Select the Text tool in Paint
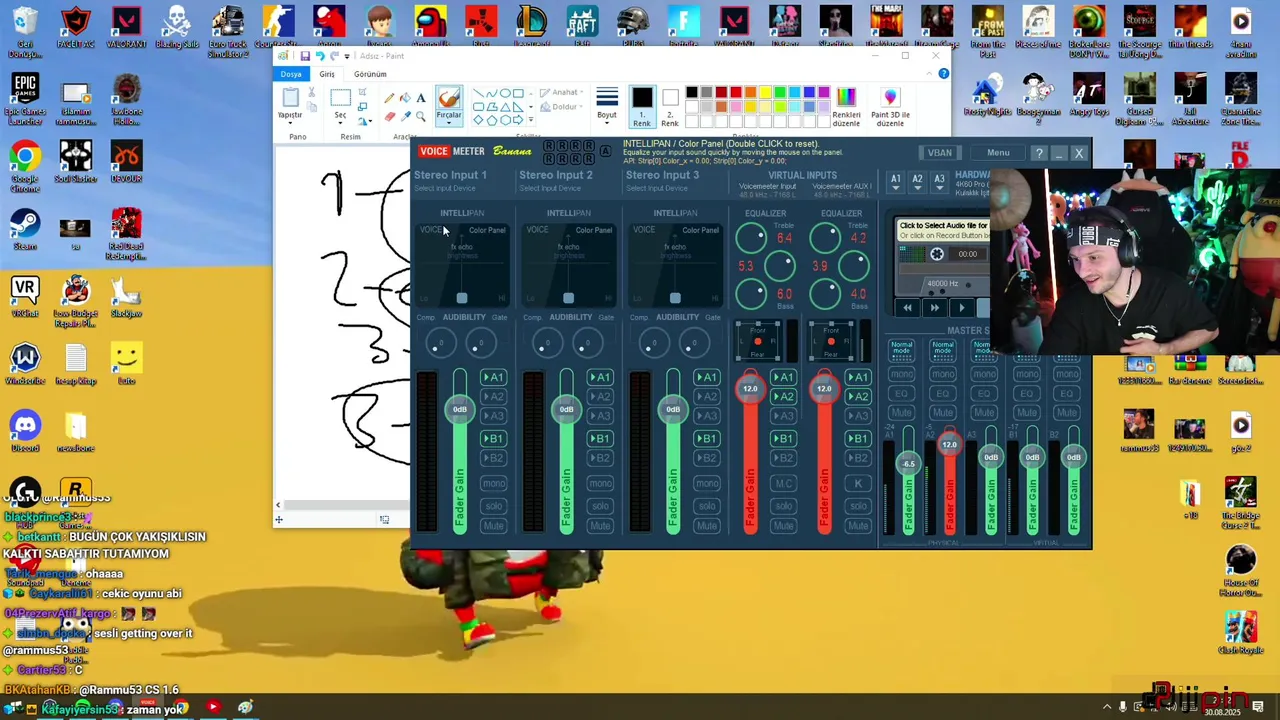Screen dimensions: 1280x720 tap(421, 98)
